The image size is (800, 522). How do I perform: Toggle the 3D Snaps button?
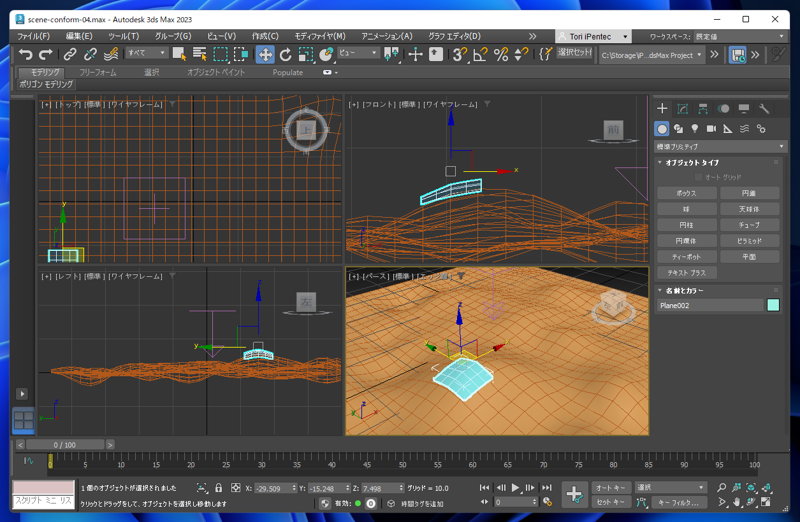pos(460,54)
